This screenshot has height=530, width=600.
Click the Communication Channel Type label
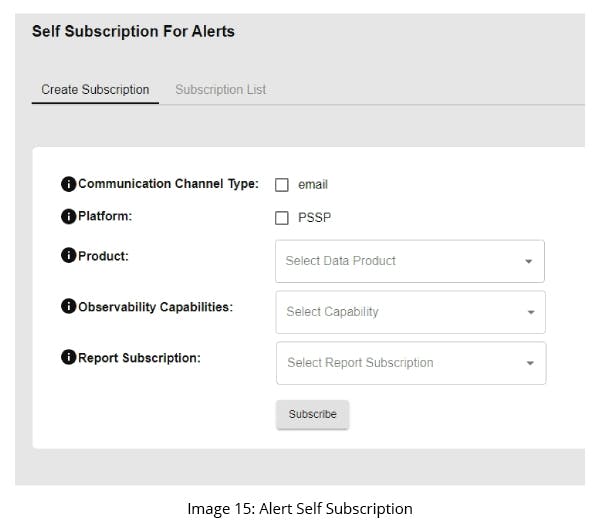[168, 184]
